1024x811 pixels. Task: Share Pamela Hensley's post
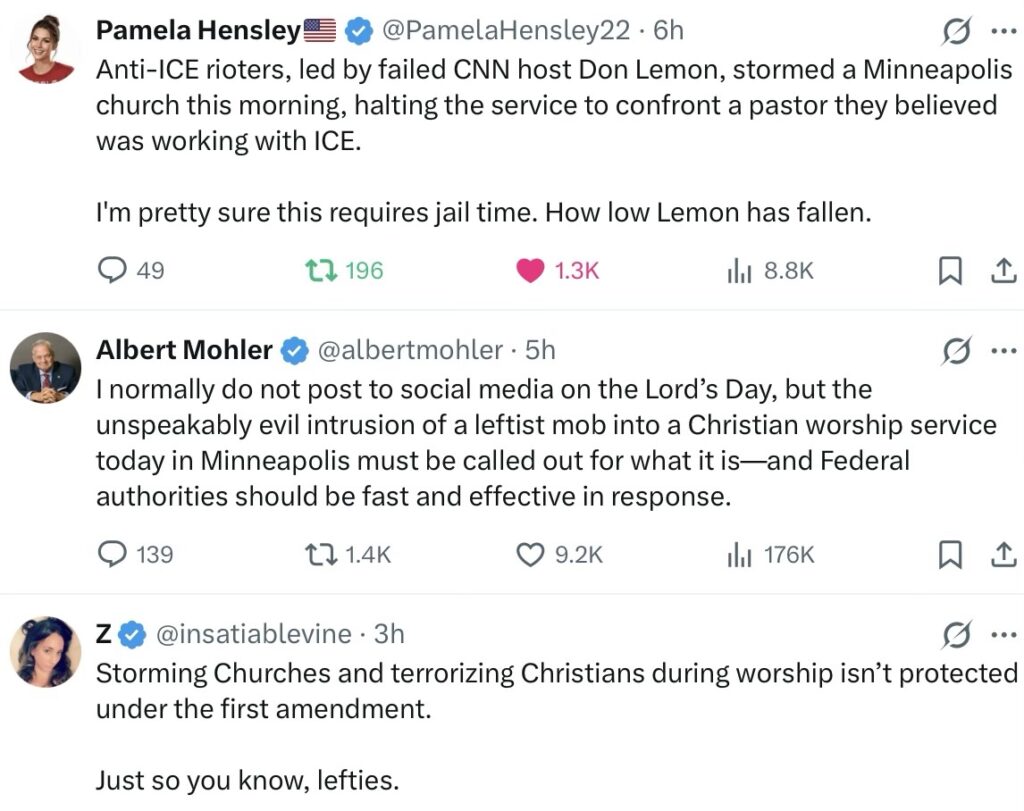pyautogui.click(x=1003, y=270)
